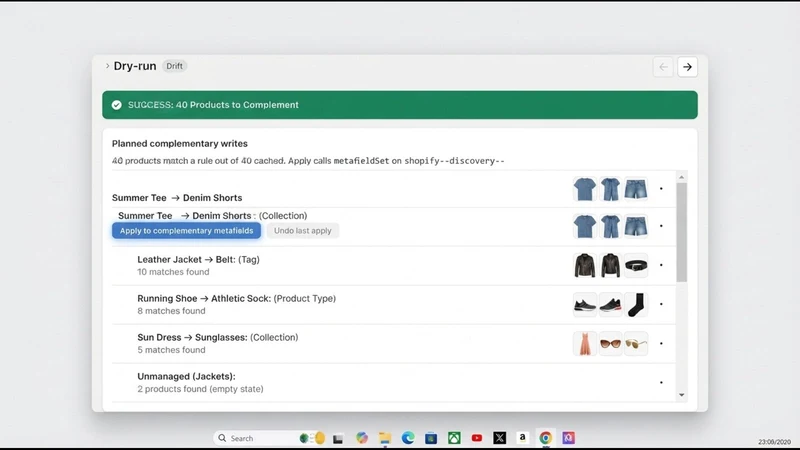Screen dimensions: 800x450
Task: Open brown sunglasses thumbnail
Action: pos(610,343)
